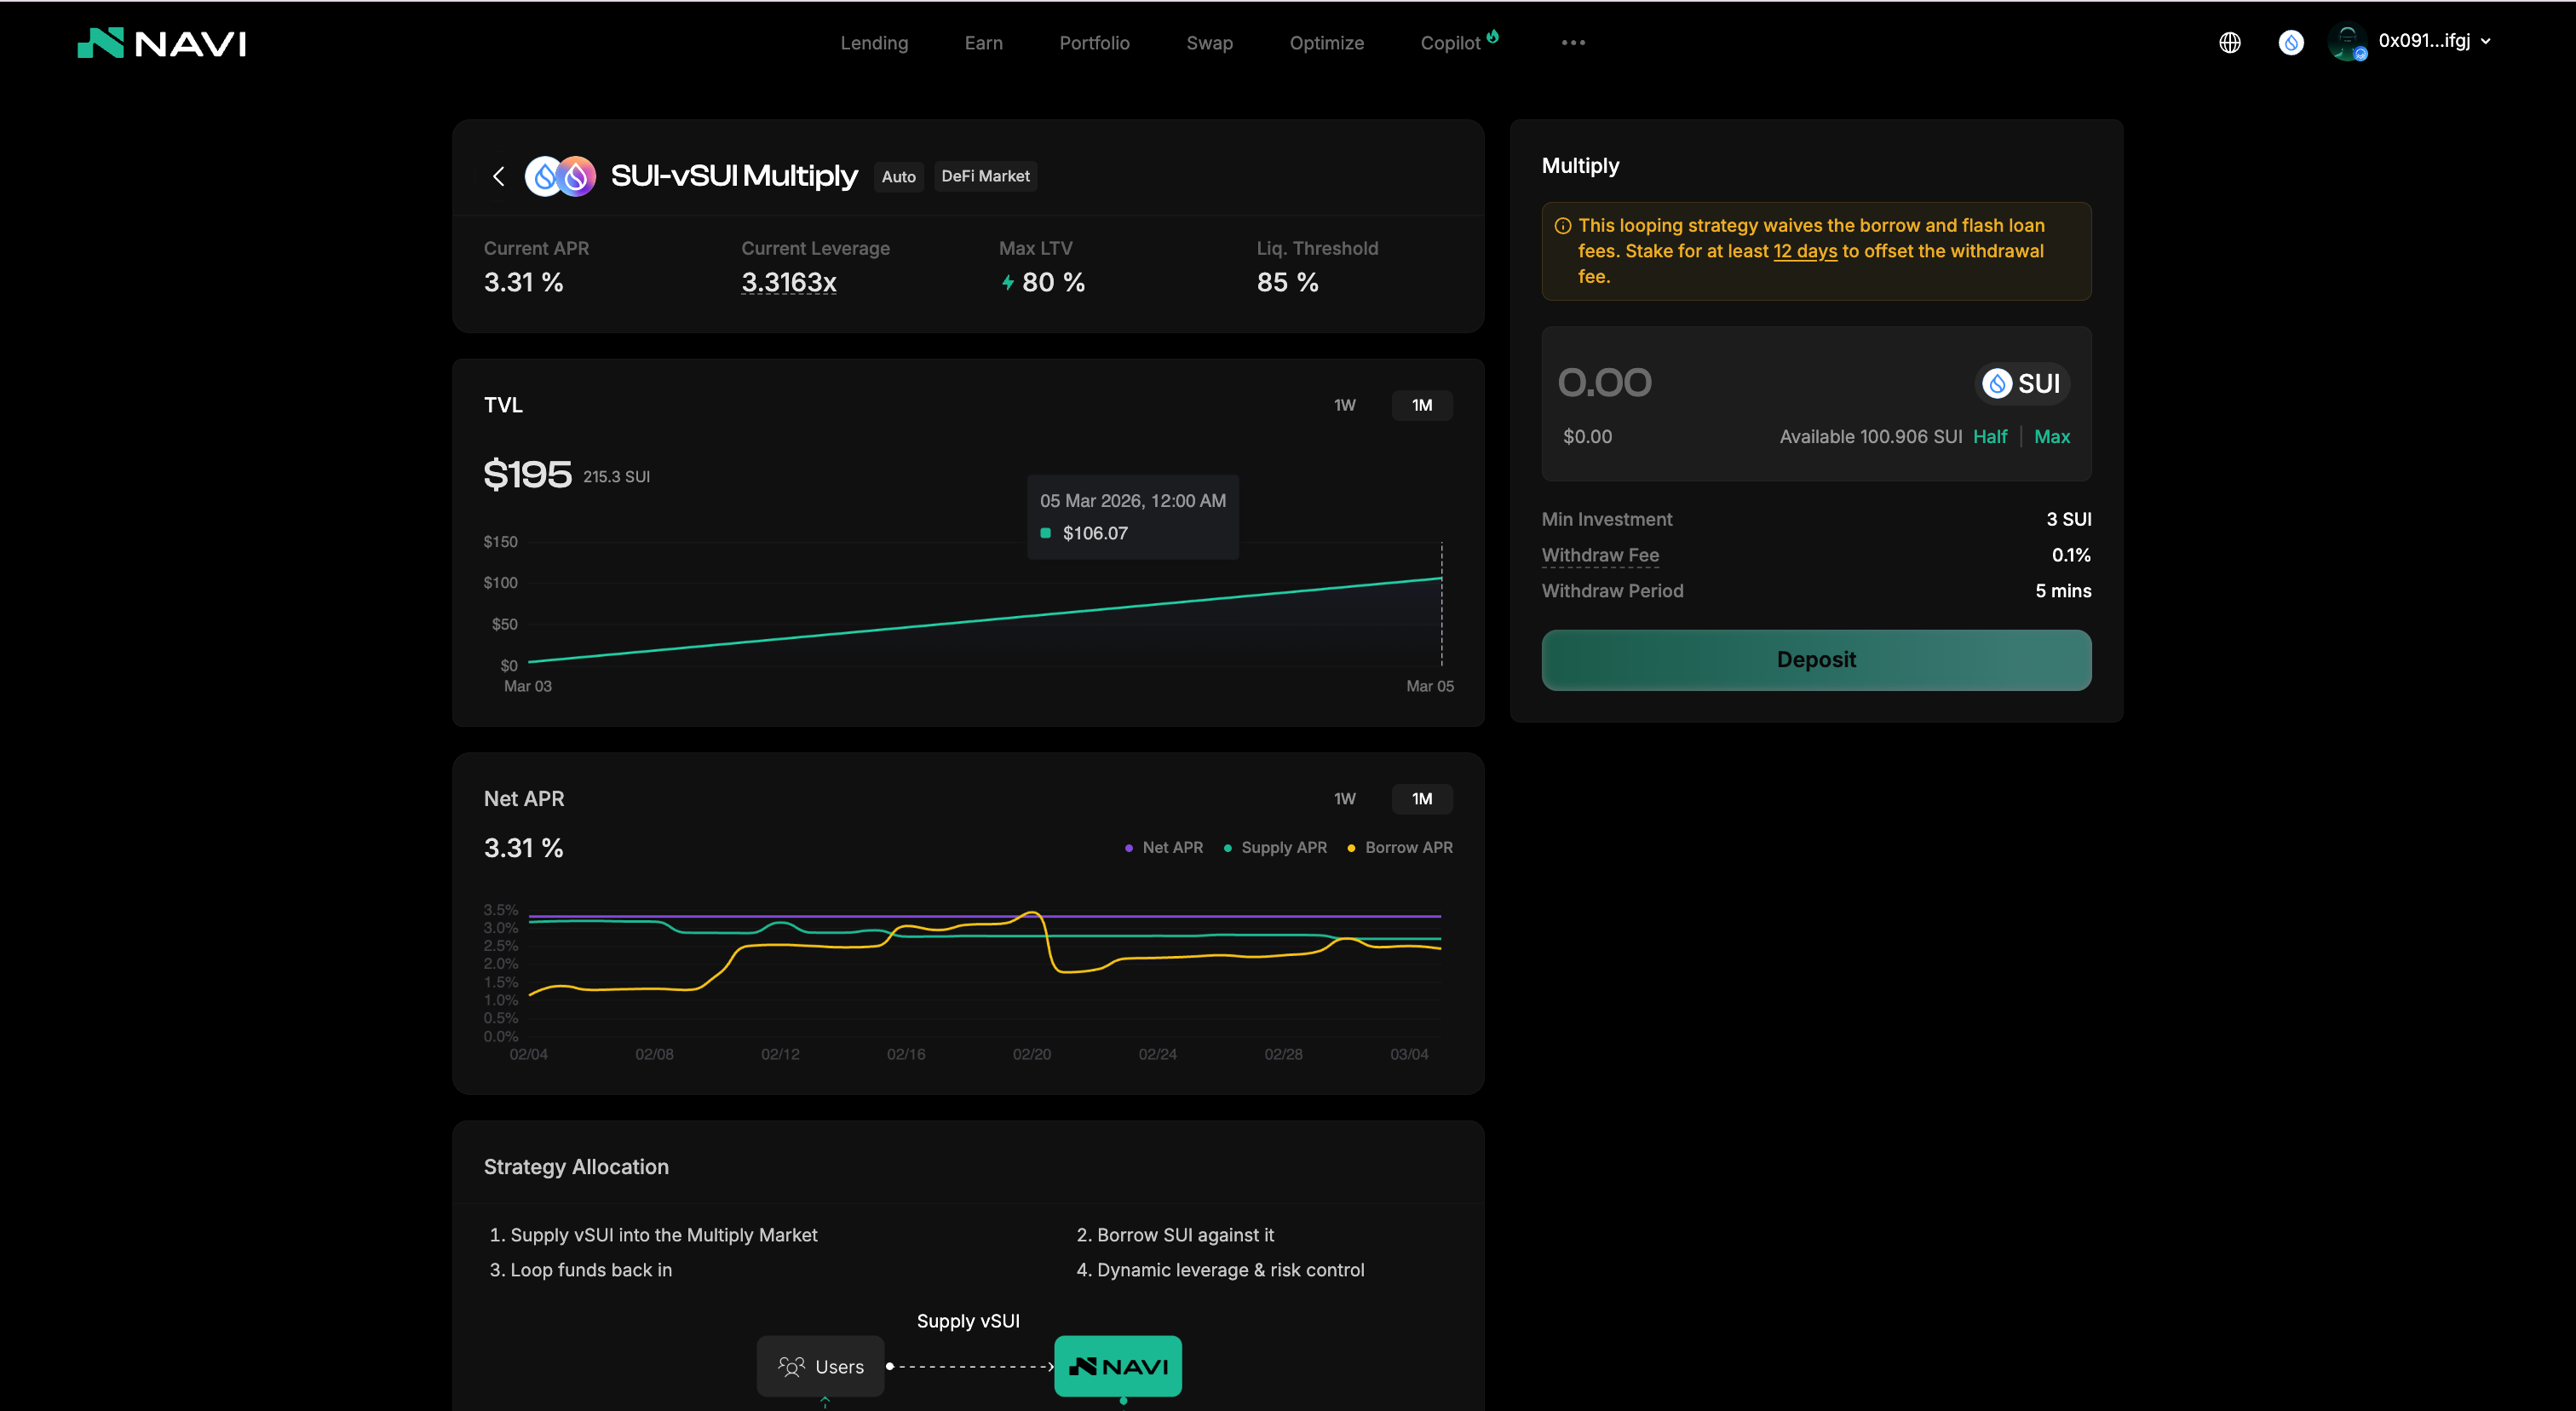The image size is (2576, 1411).
Task: Click the NAVI node in the strategy diagram
Action: [x=1117, y=1366]
